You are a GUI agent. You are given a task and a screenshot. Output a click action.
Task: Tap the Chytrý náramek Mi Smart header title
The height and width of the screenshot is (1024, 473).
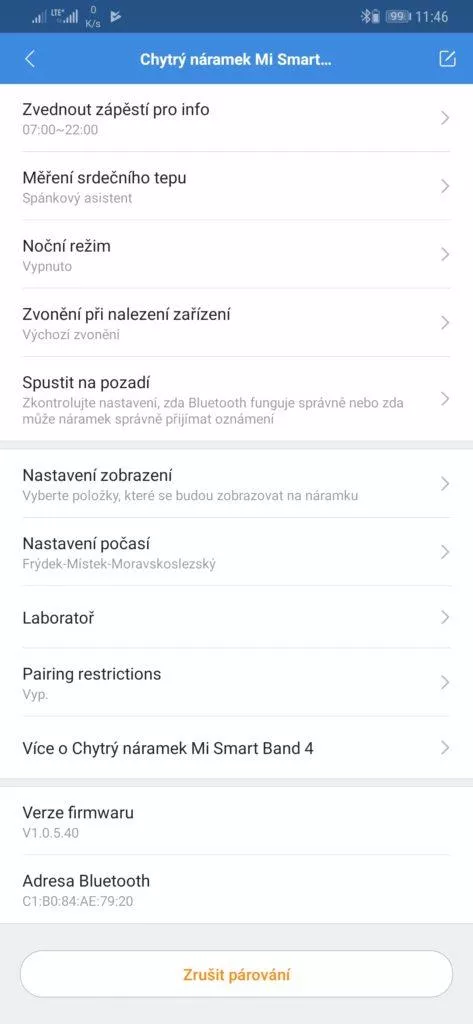pos(236,59)
